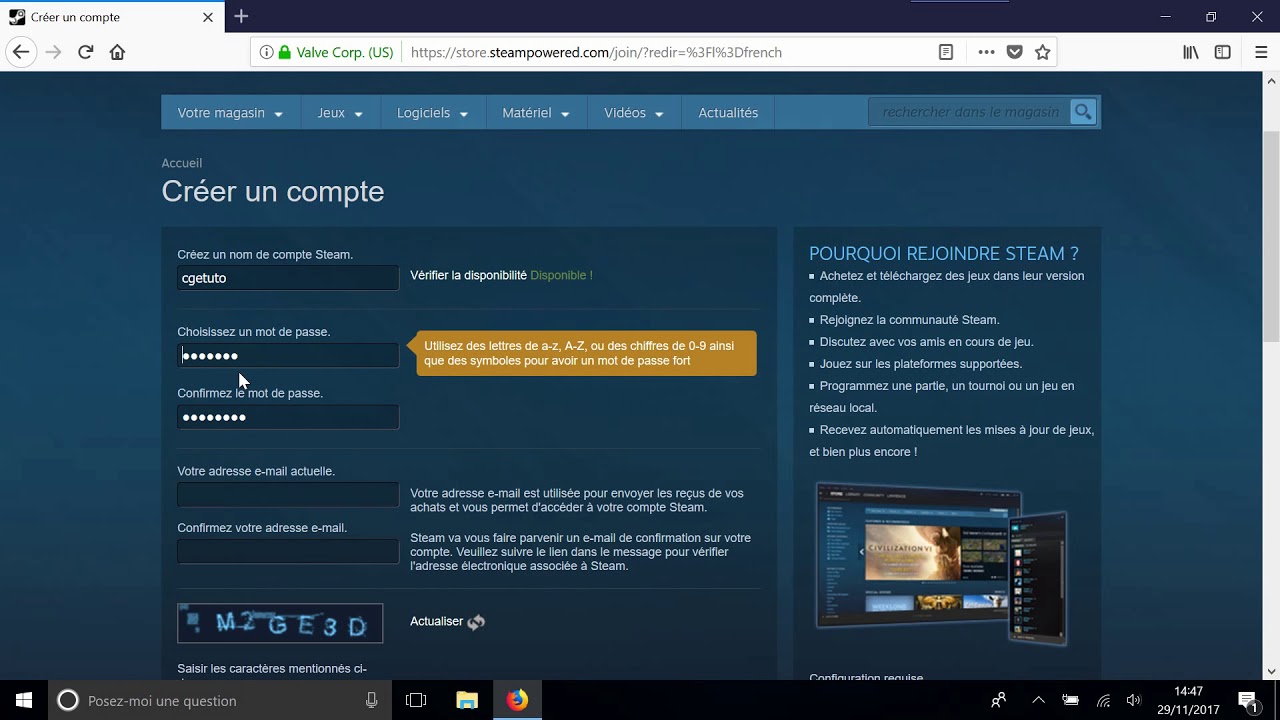This screenshot has height=720, width=1280.
Task: Reload the page with the refresh icon
Action: coord(85,51)
